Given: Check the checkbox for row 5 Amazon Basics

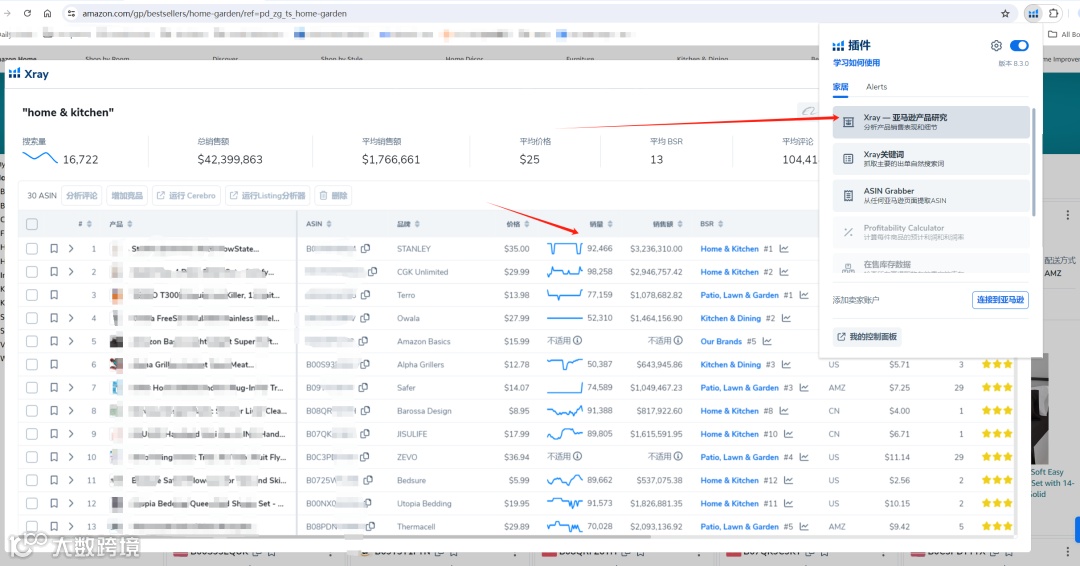Looking at the screenshot, I should 32,341.
